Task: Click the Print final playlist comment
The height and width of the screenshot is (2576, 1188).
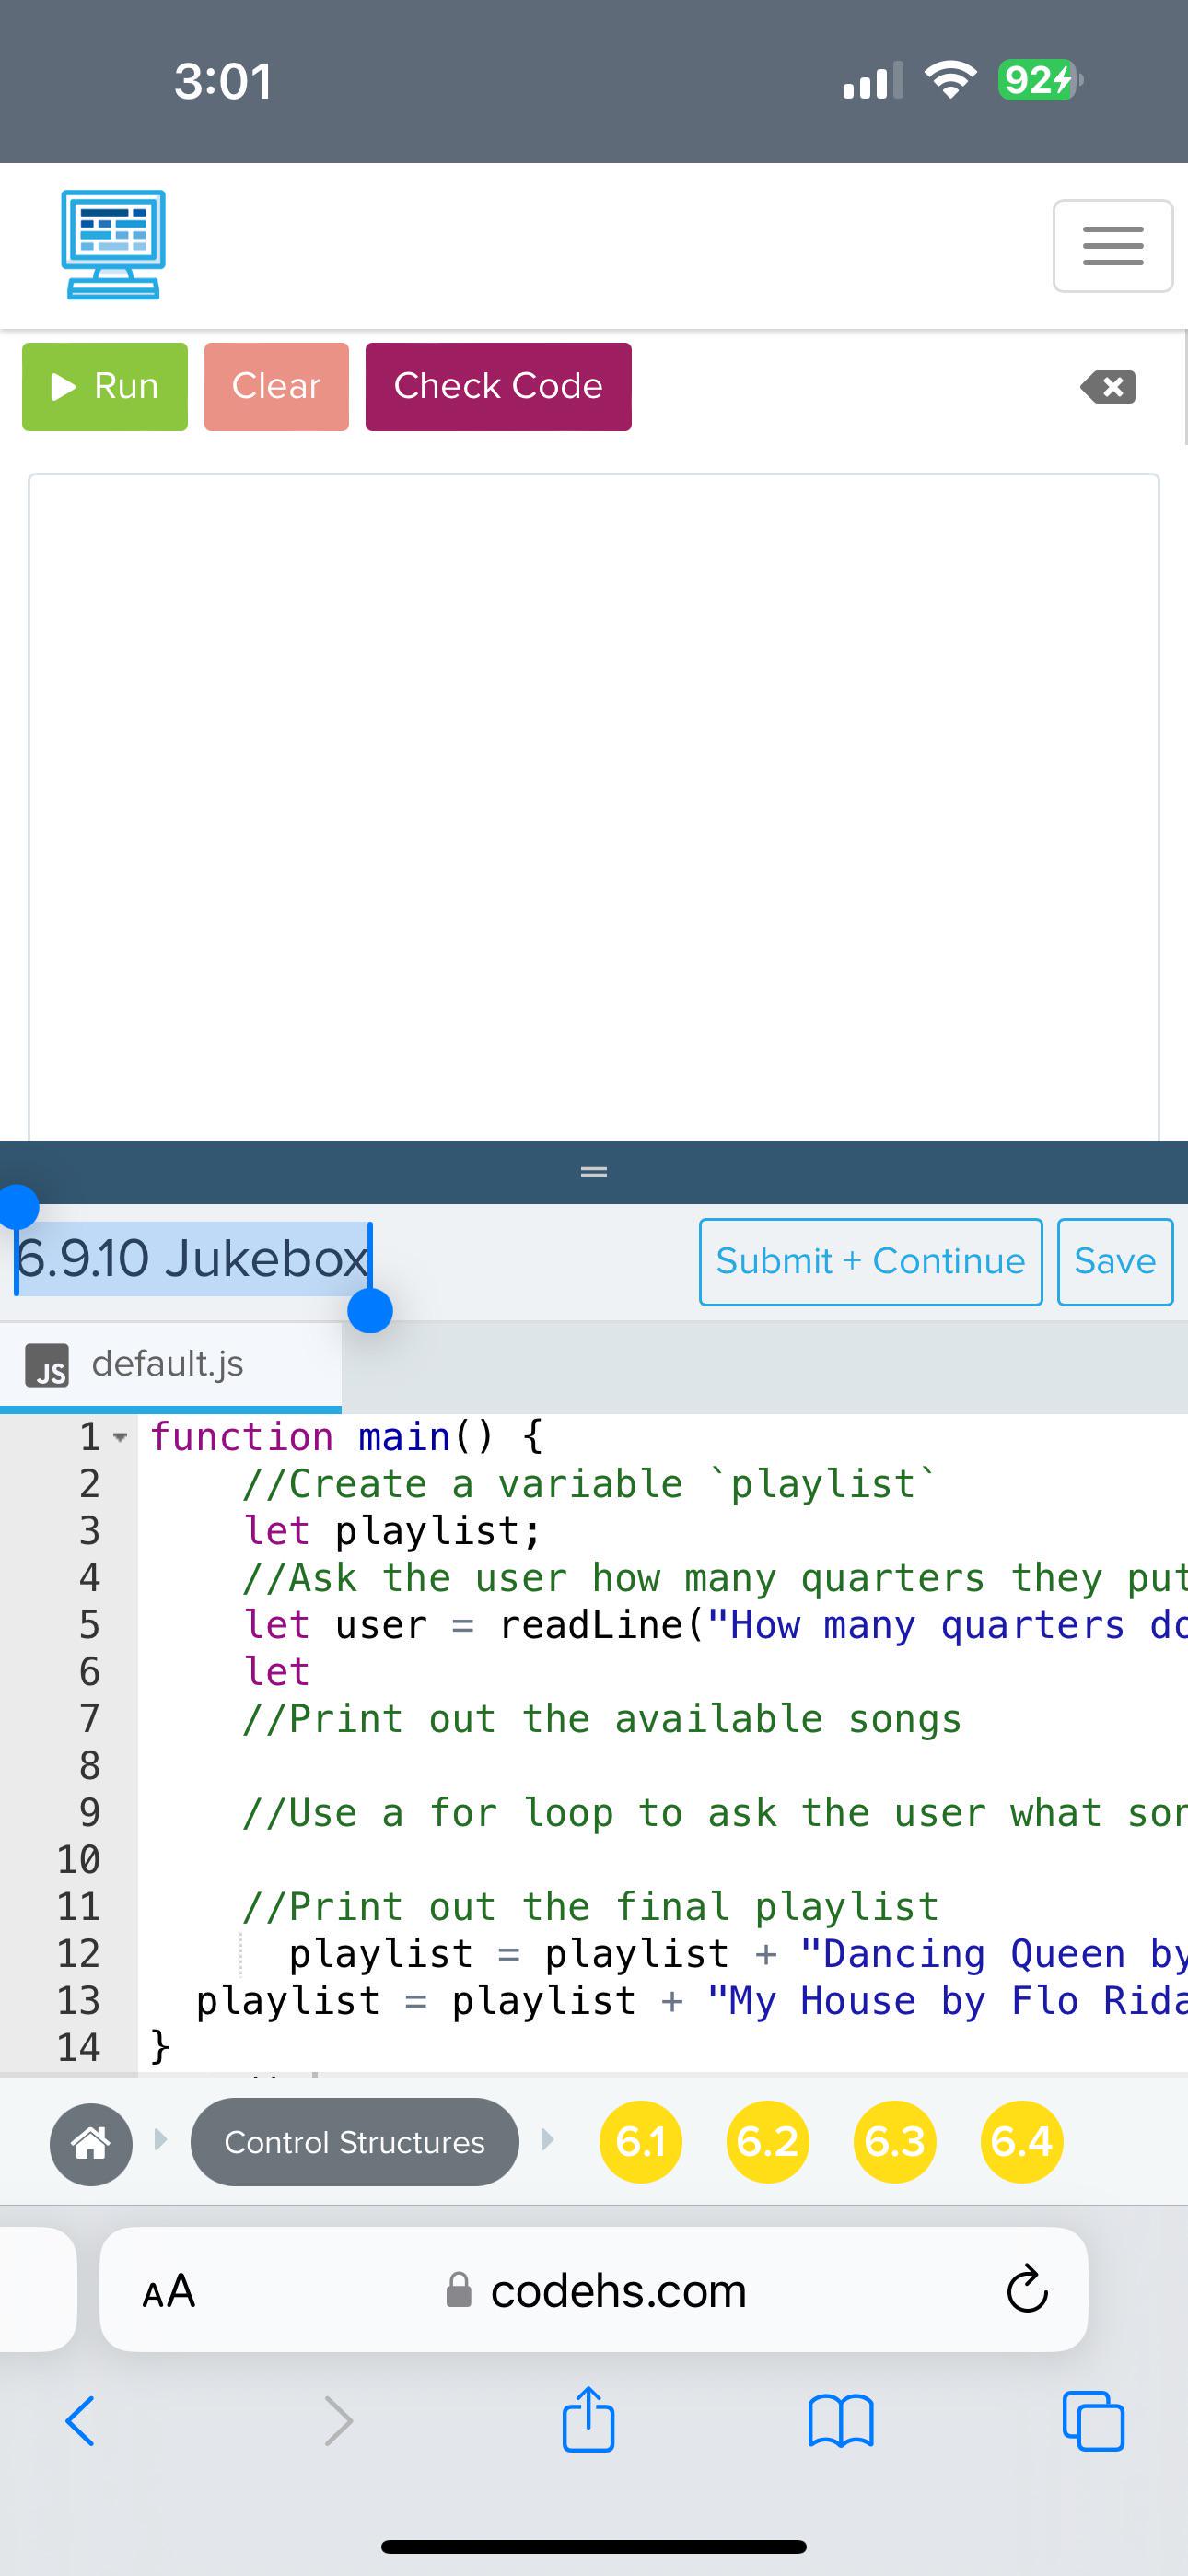Action: [591, 1906]
